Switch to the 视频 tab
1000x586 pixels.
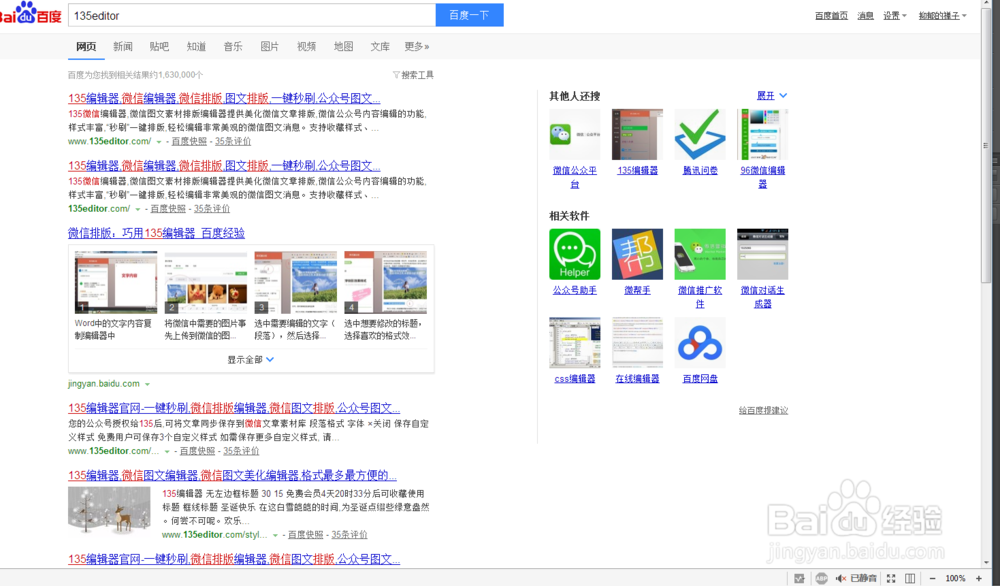point(306,47)
